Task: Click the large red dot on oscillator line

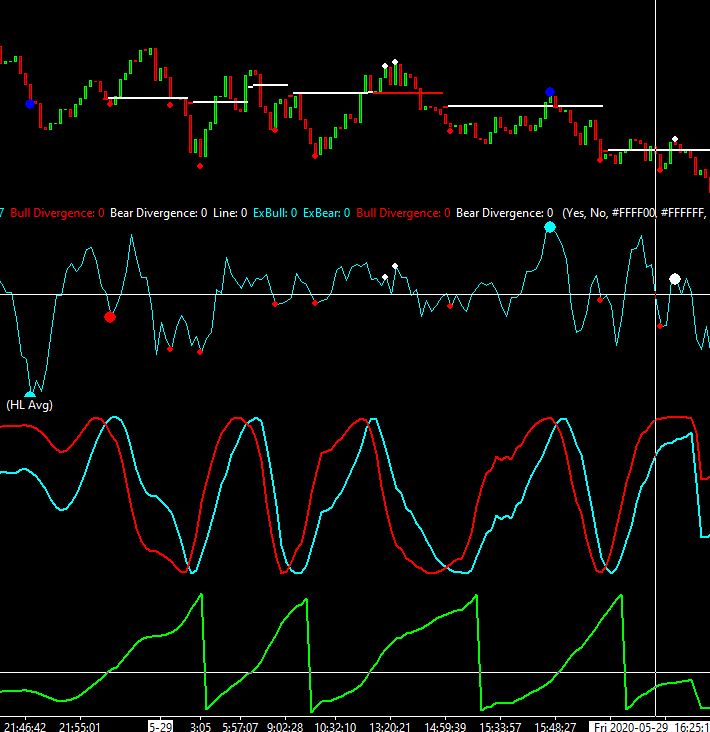Action: [110, 317]
